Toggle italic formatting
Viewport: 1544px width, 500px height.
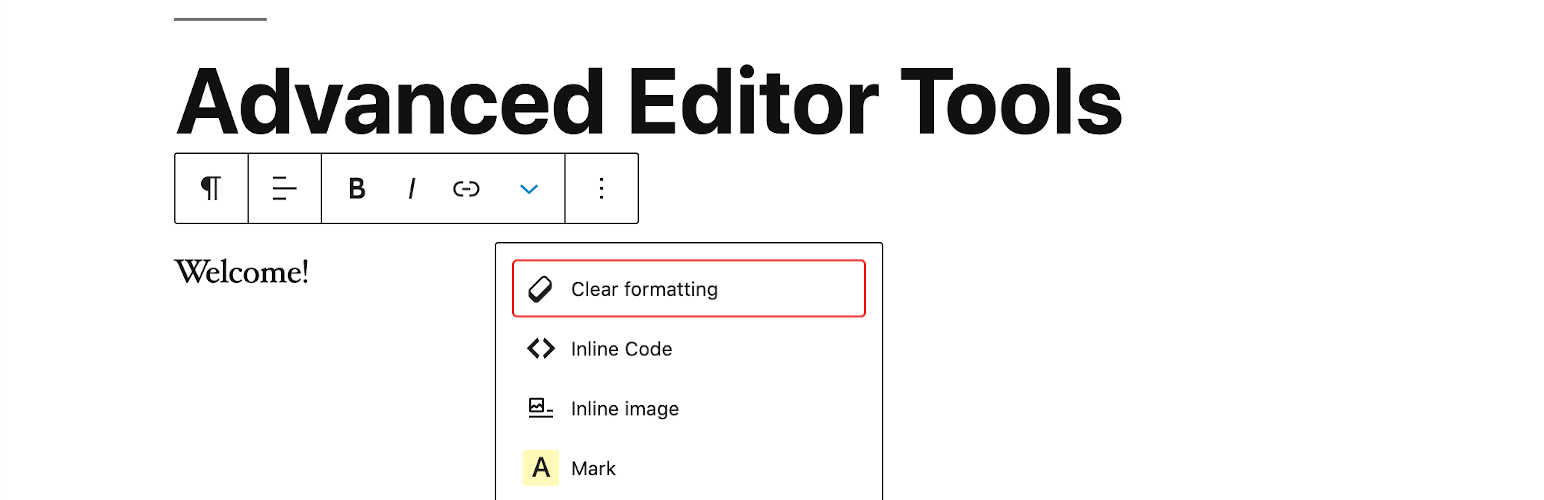click(411, 188)
